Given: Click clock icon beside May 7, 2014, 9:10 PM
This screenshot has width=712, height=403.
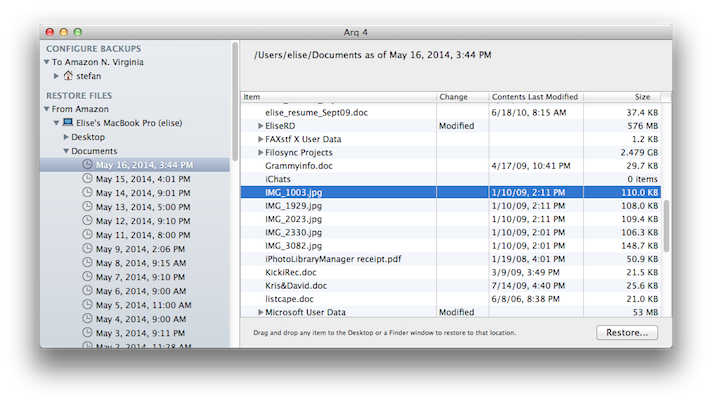Looking at the screenshot, I should (x=87, y=277).
